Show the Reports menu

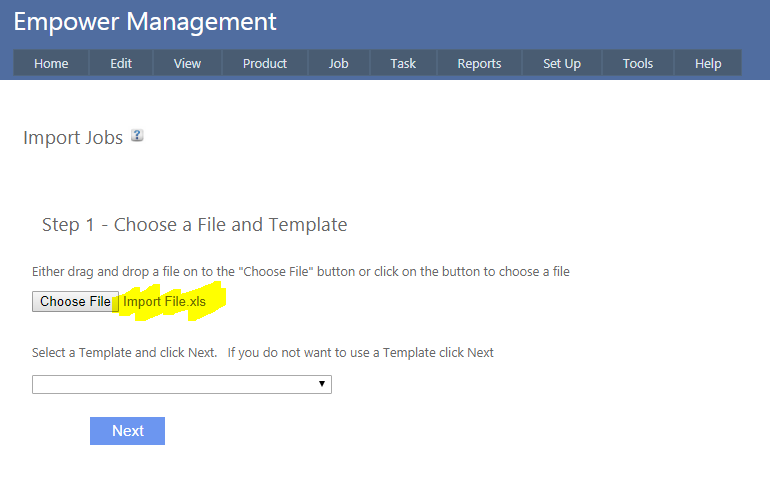(479, 63)
